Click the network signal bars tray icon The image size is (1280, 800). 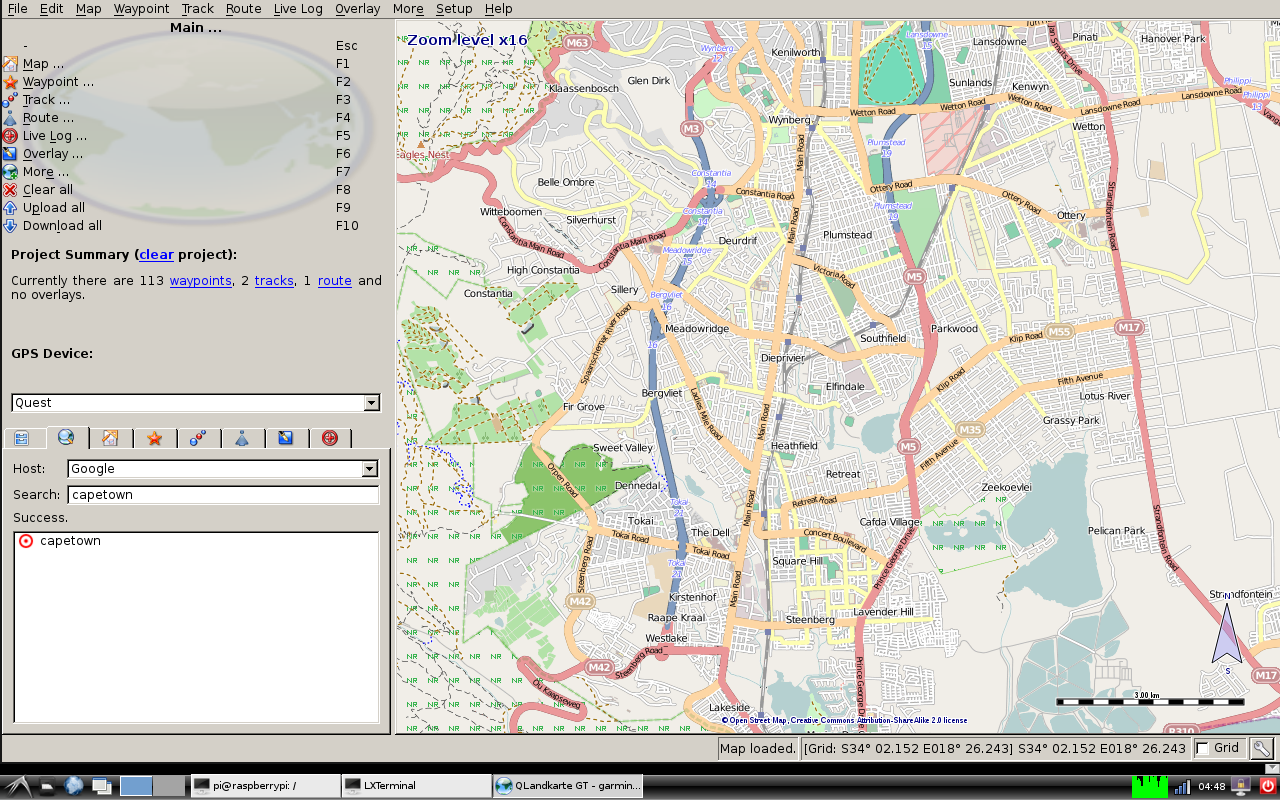point(1182,786)
